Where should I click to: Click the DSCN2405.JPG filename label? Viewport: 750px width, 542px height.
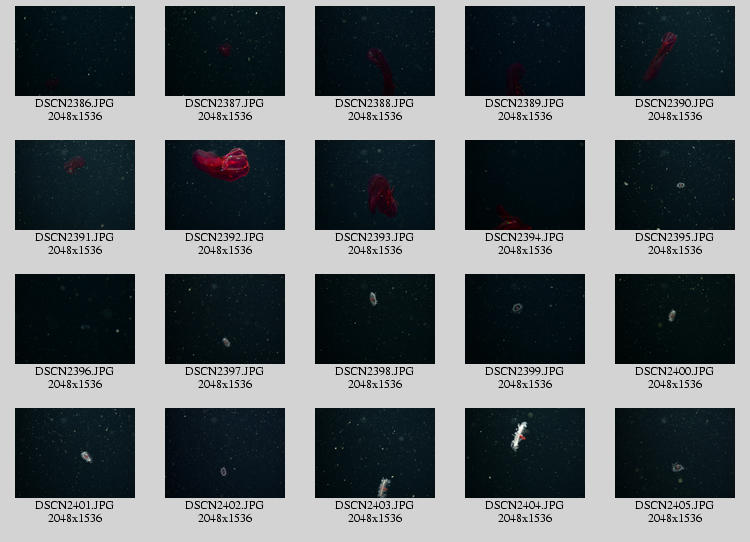tap(674, 505)
